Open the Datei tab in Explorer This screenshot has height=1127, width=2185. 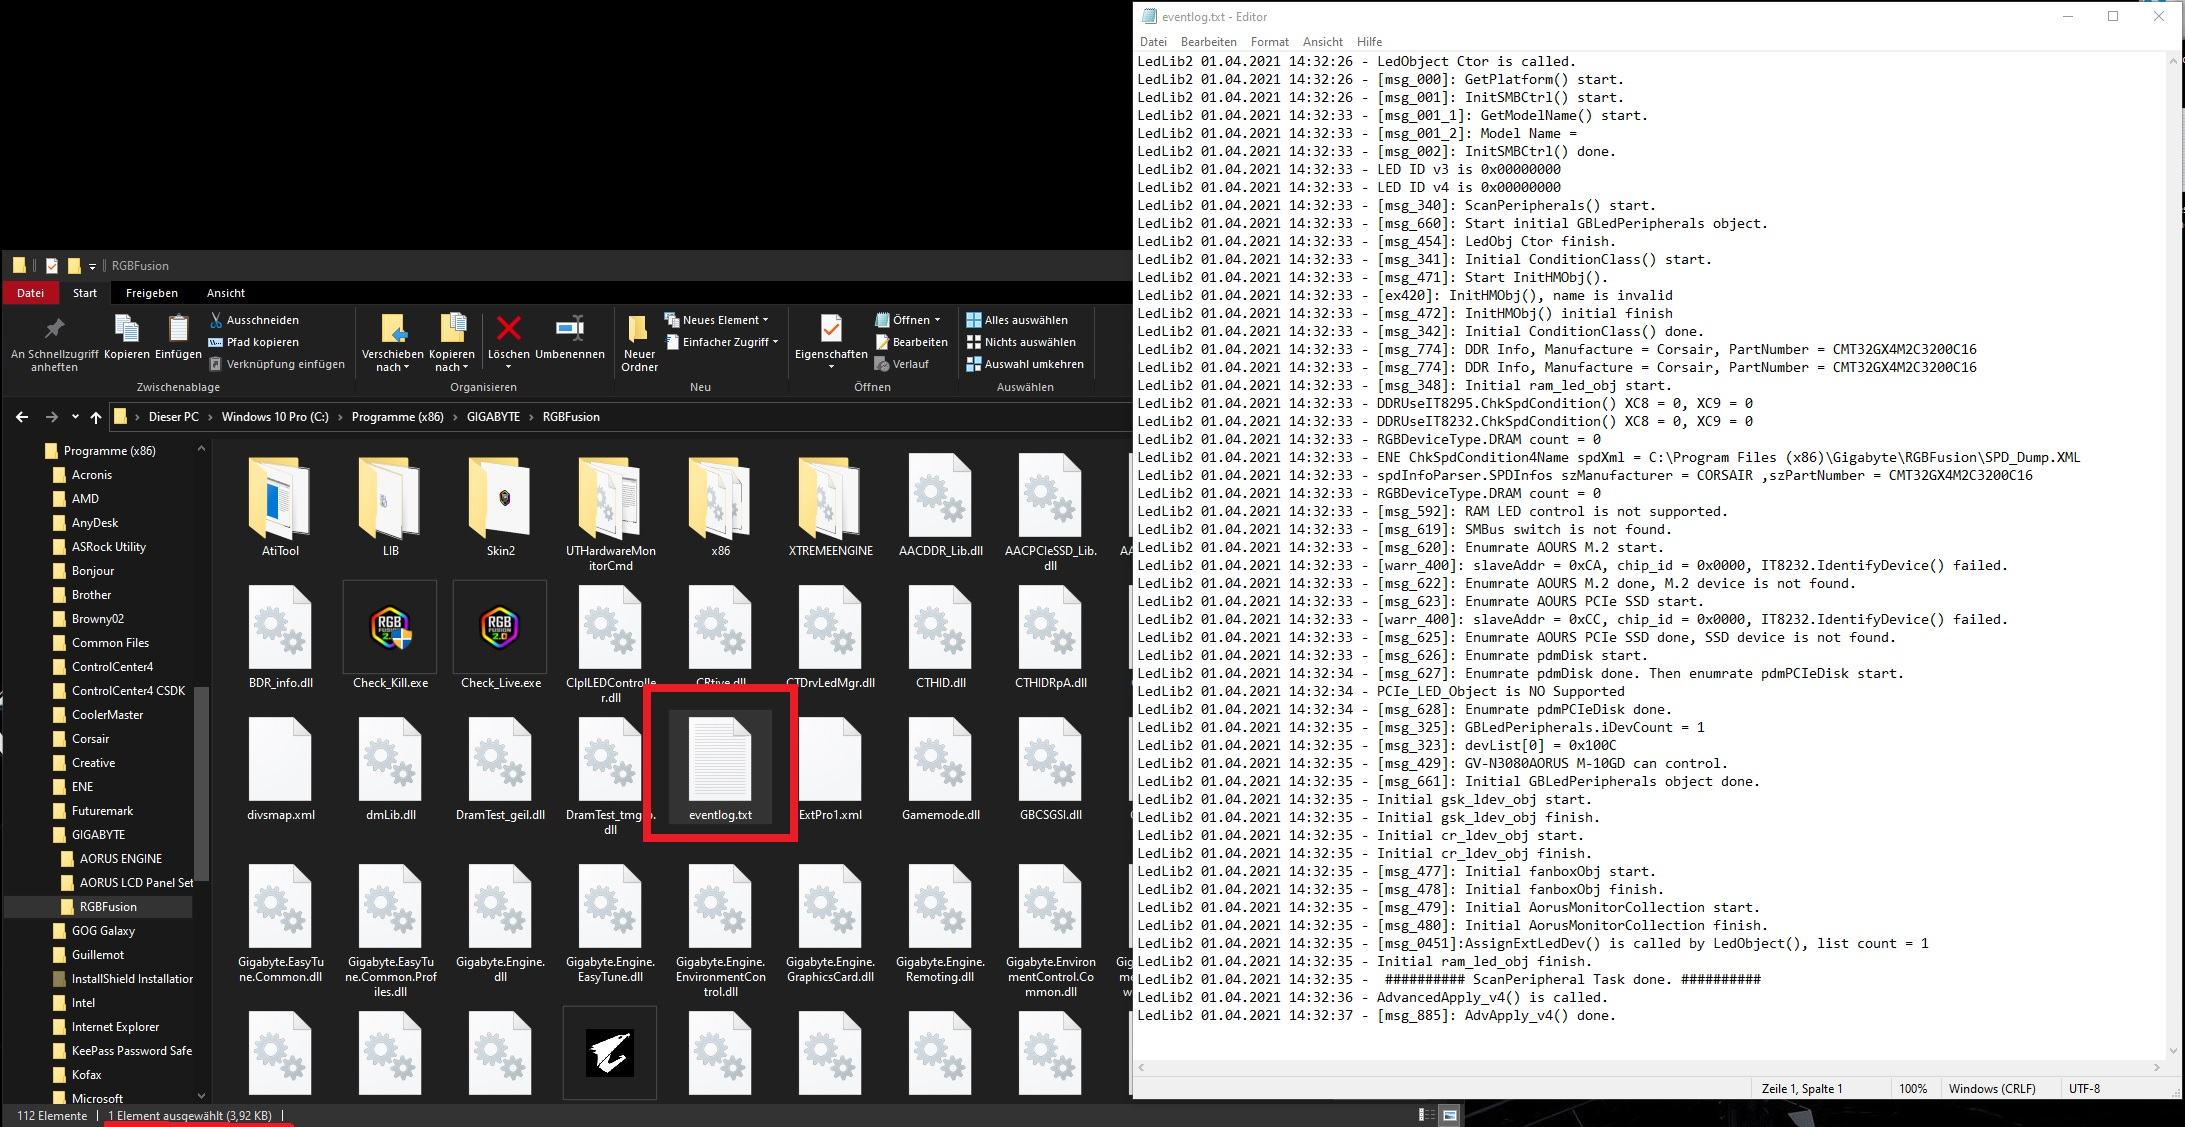coord(30,293)
